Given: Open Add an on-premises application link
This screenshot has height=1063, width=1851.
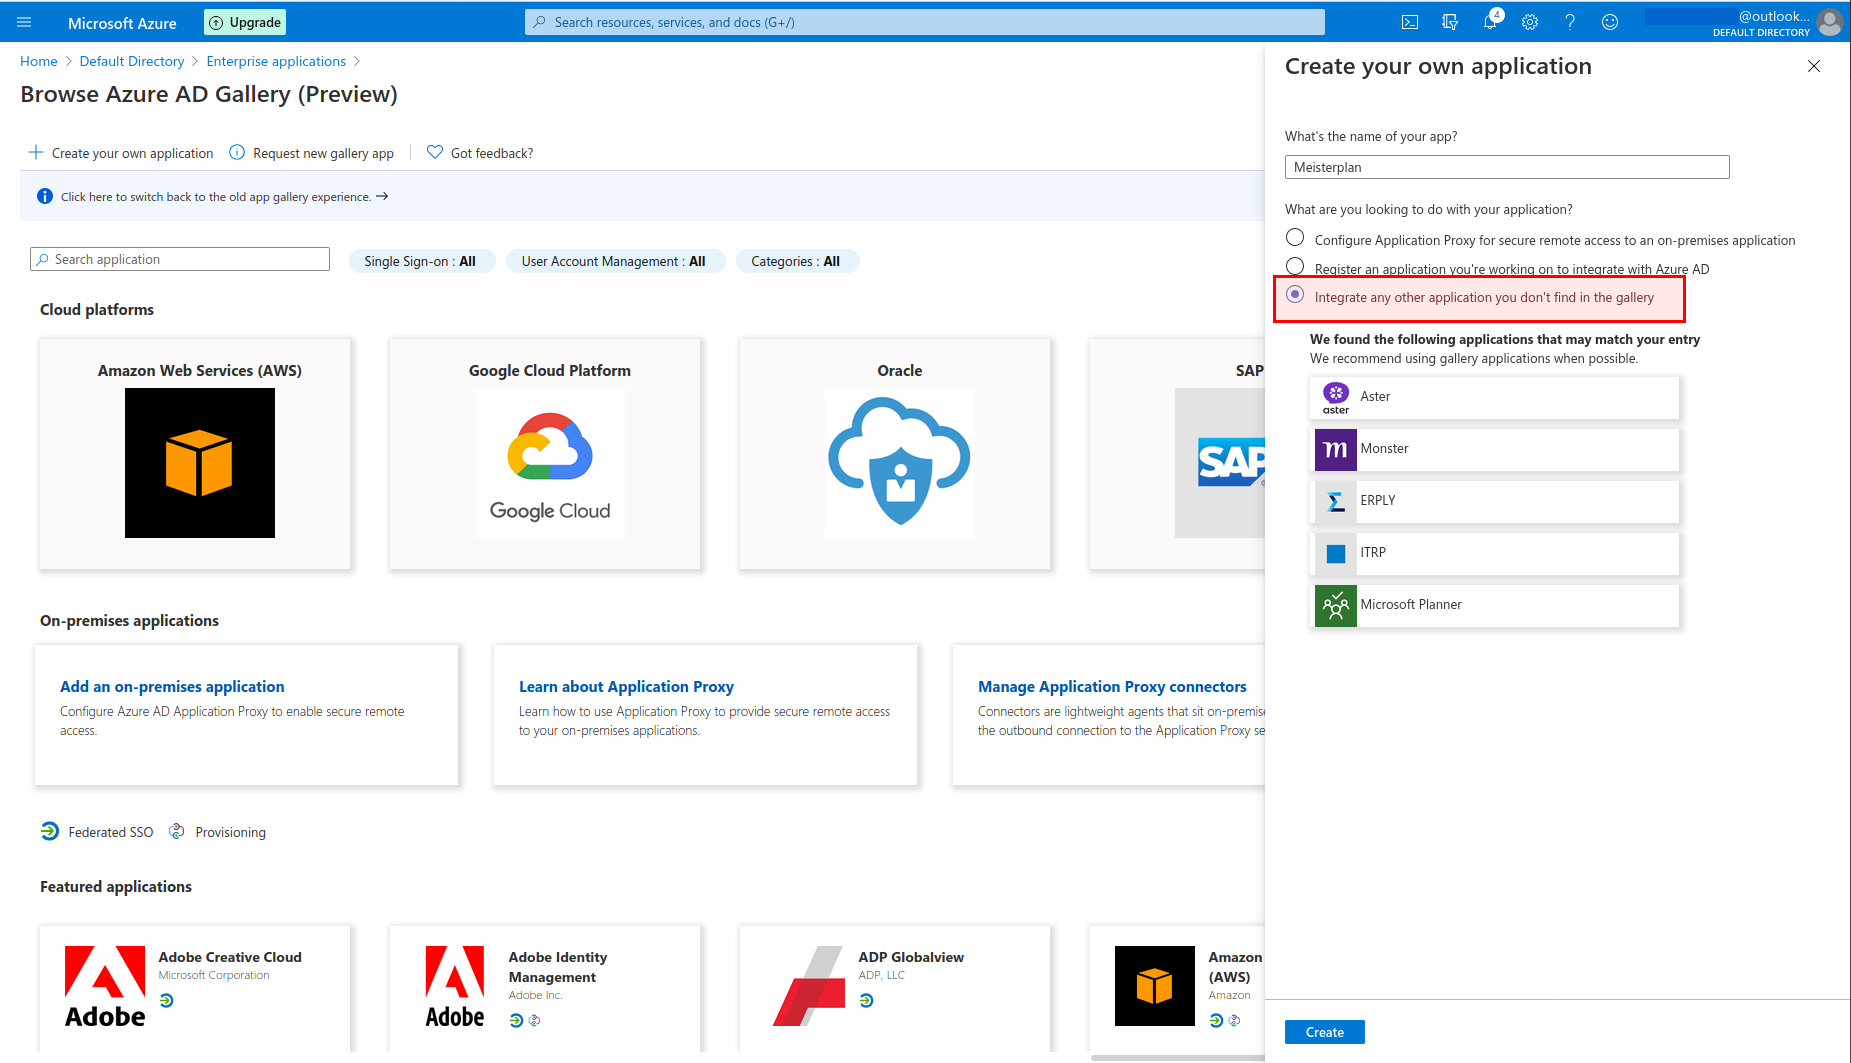Looking at the screenshot, I should [172, 687].
